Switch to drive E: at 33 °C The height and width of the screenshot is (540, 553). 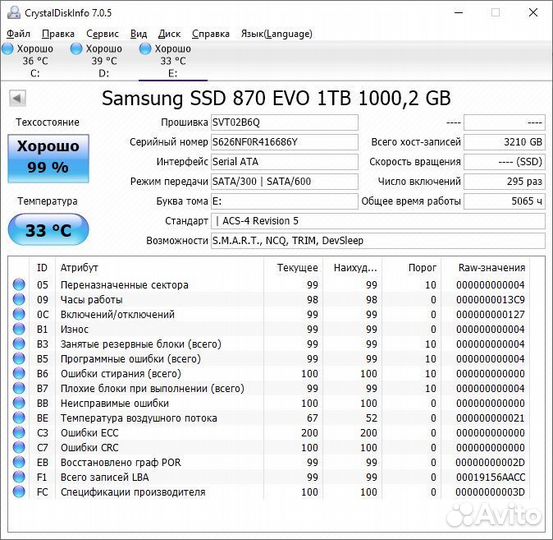click(173, 61)
